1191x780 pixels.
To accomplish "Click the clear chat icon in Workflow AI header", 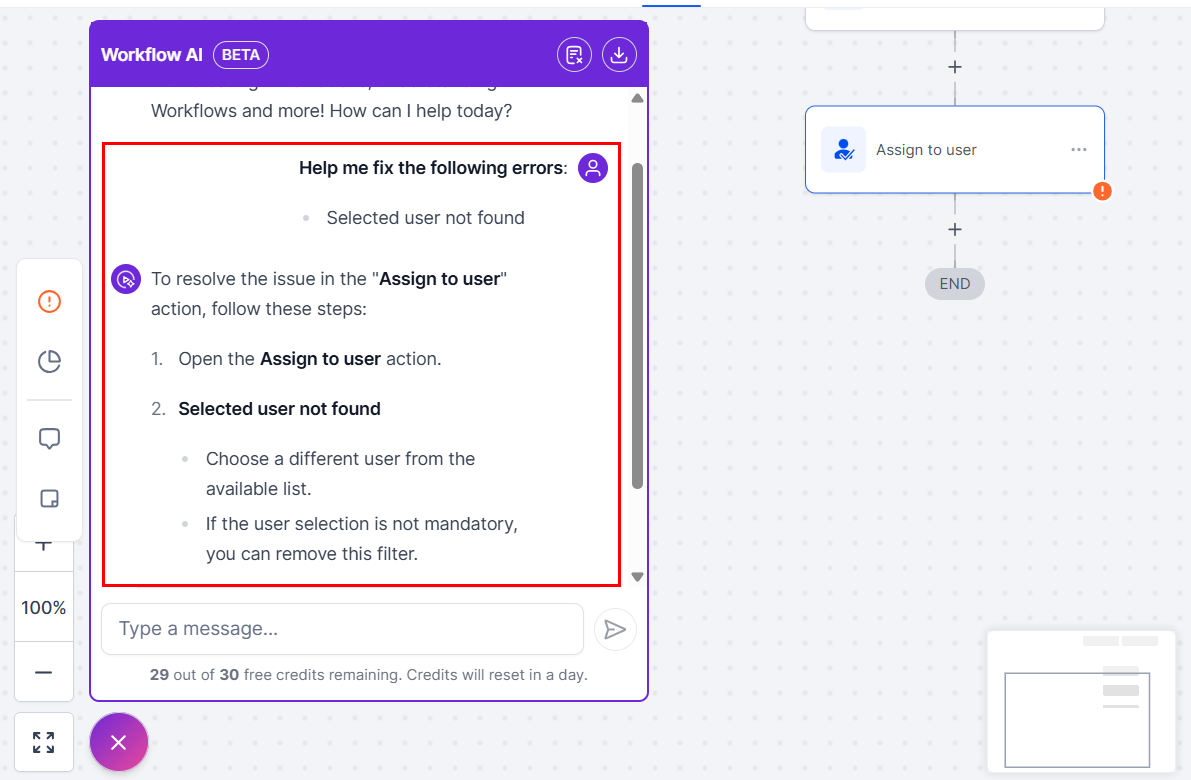I will [x=574, y=55].
